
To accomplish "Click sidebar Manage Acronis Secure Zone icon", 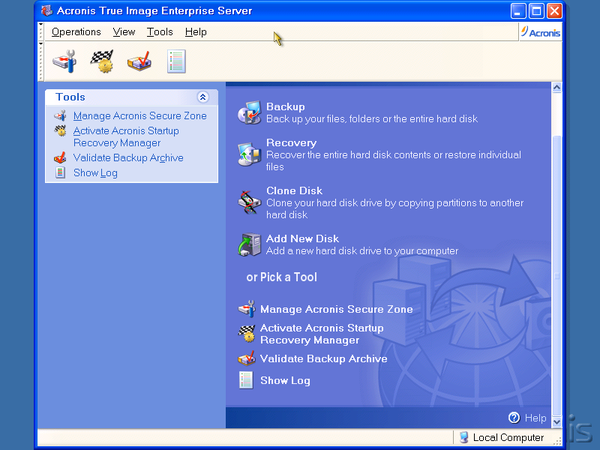I will (x=60, y=116).
